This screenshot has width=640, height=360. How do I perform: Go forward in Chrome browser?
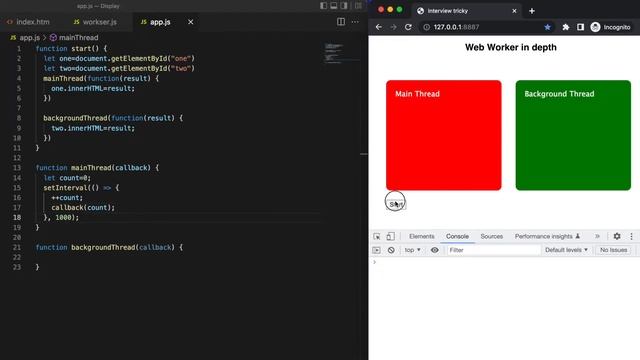click(393, 27)
